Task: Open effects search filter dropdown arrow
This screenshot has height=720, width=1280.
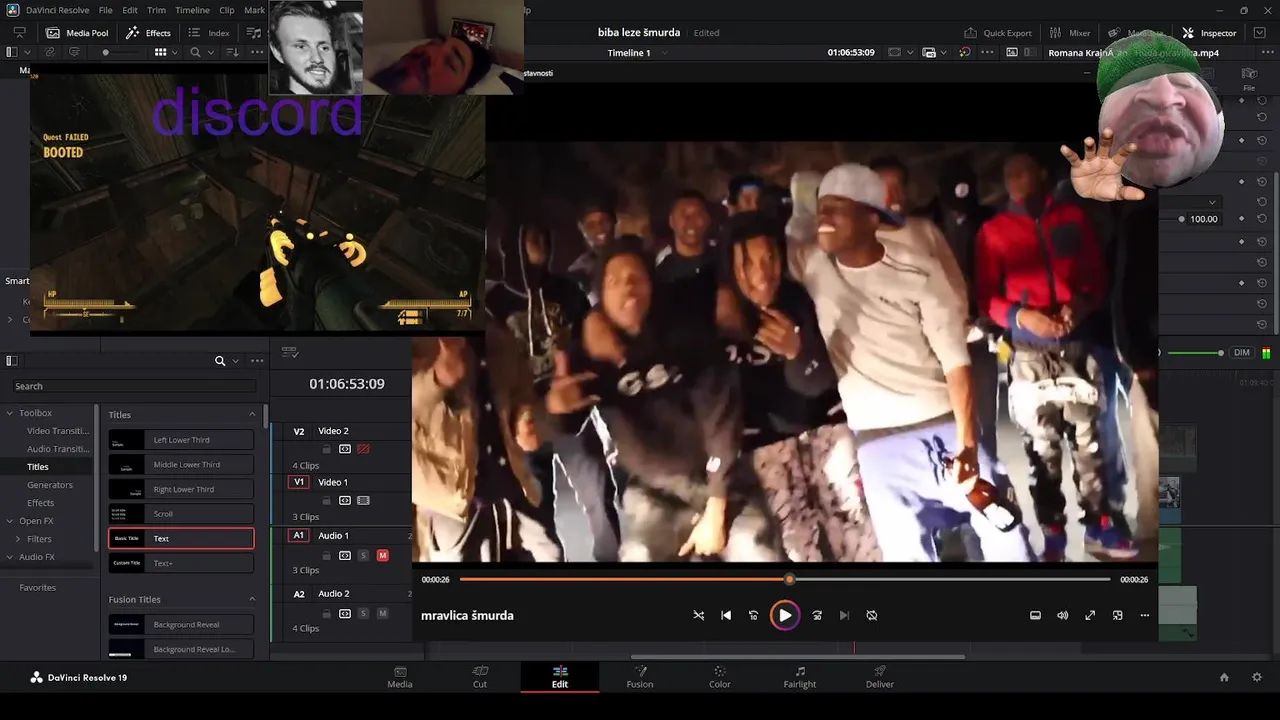Action: pos(236,361)
